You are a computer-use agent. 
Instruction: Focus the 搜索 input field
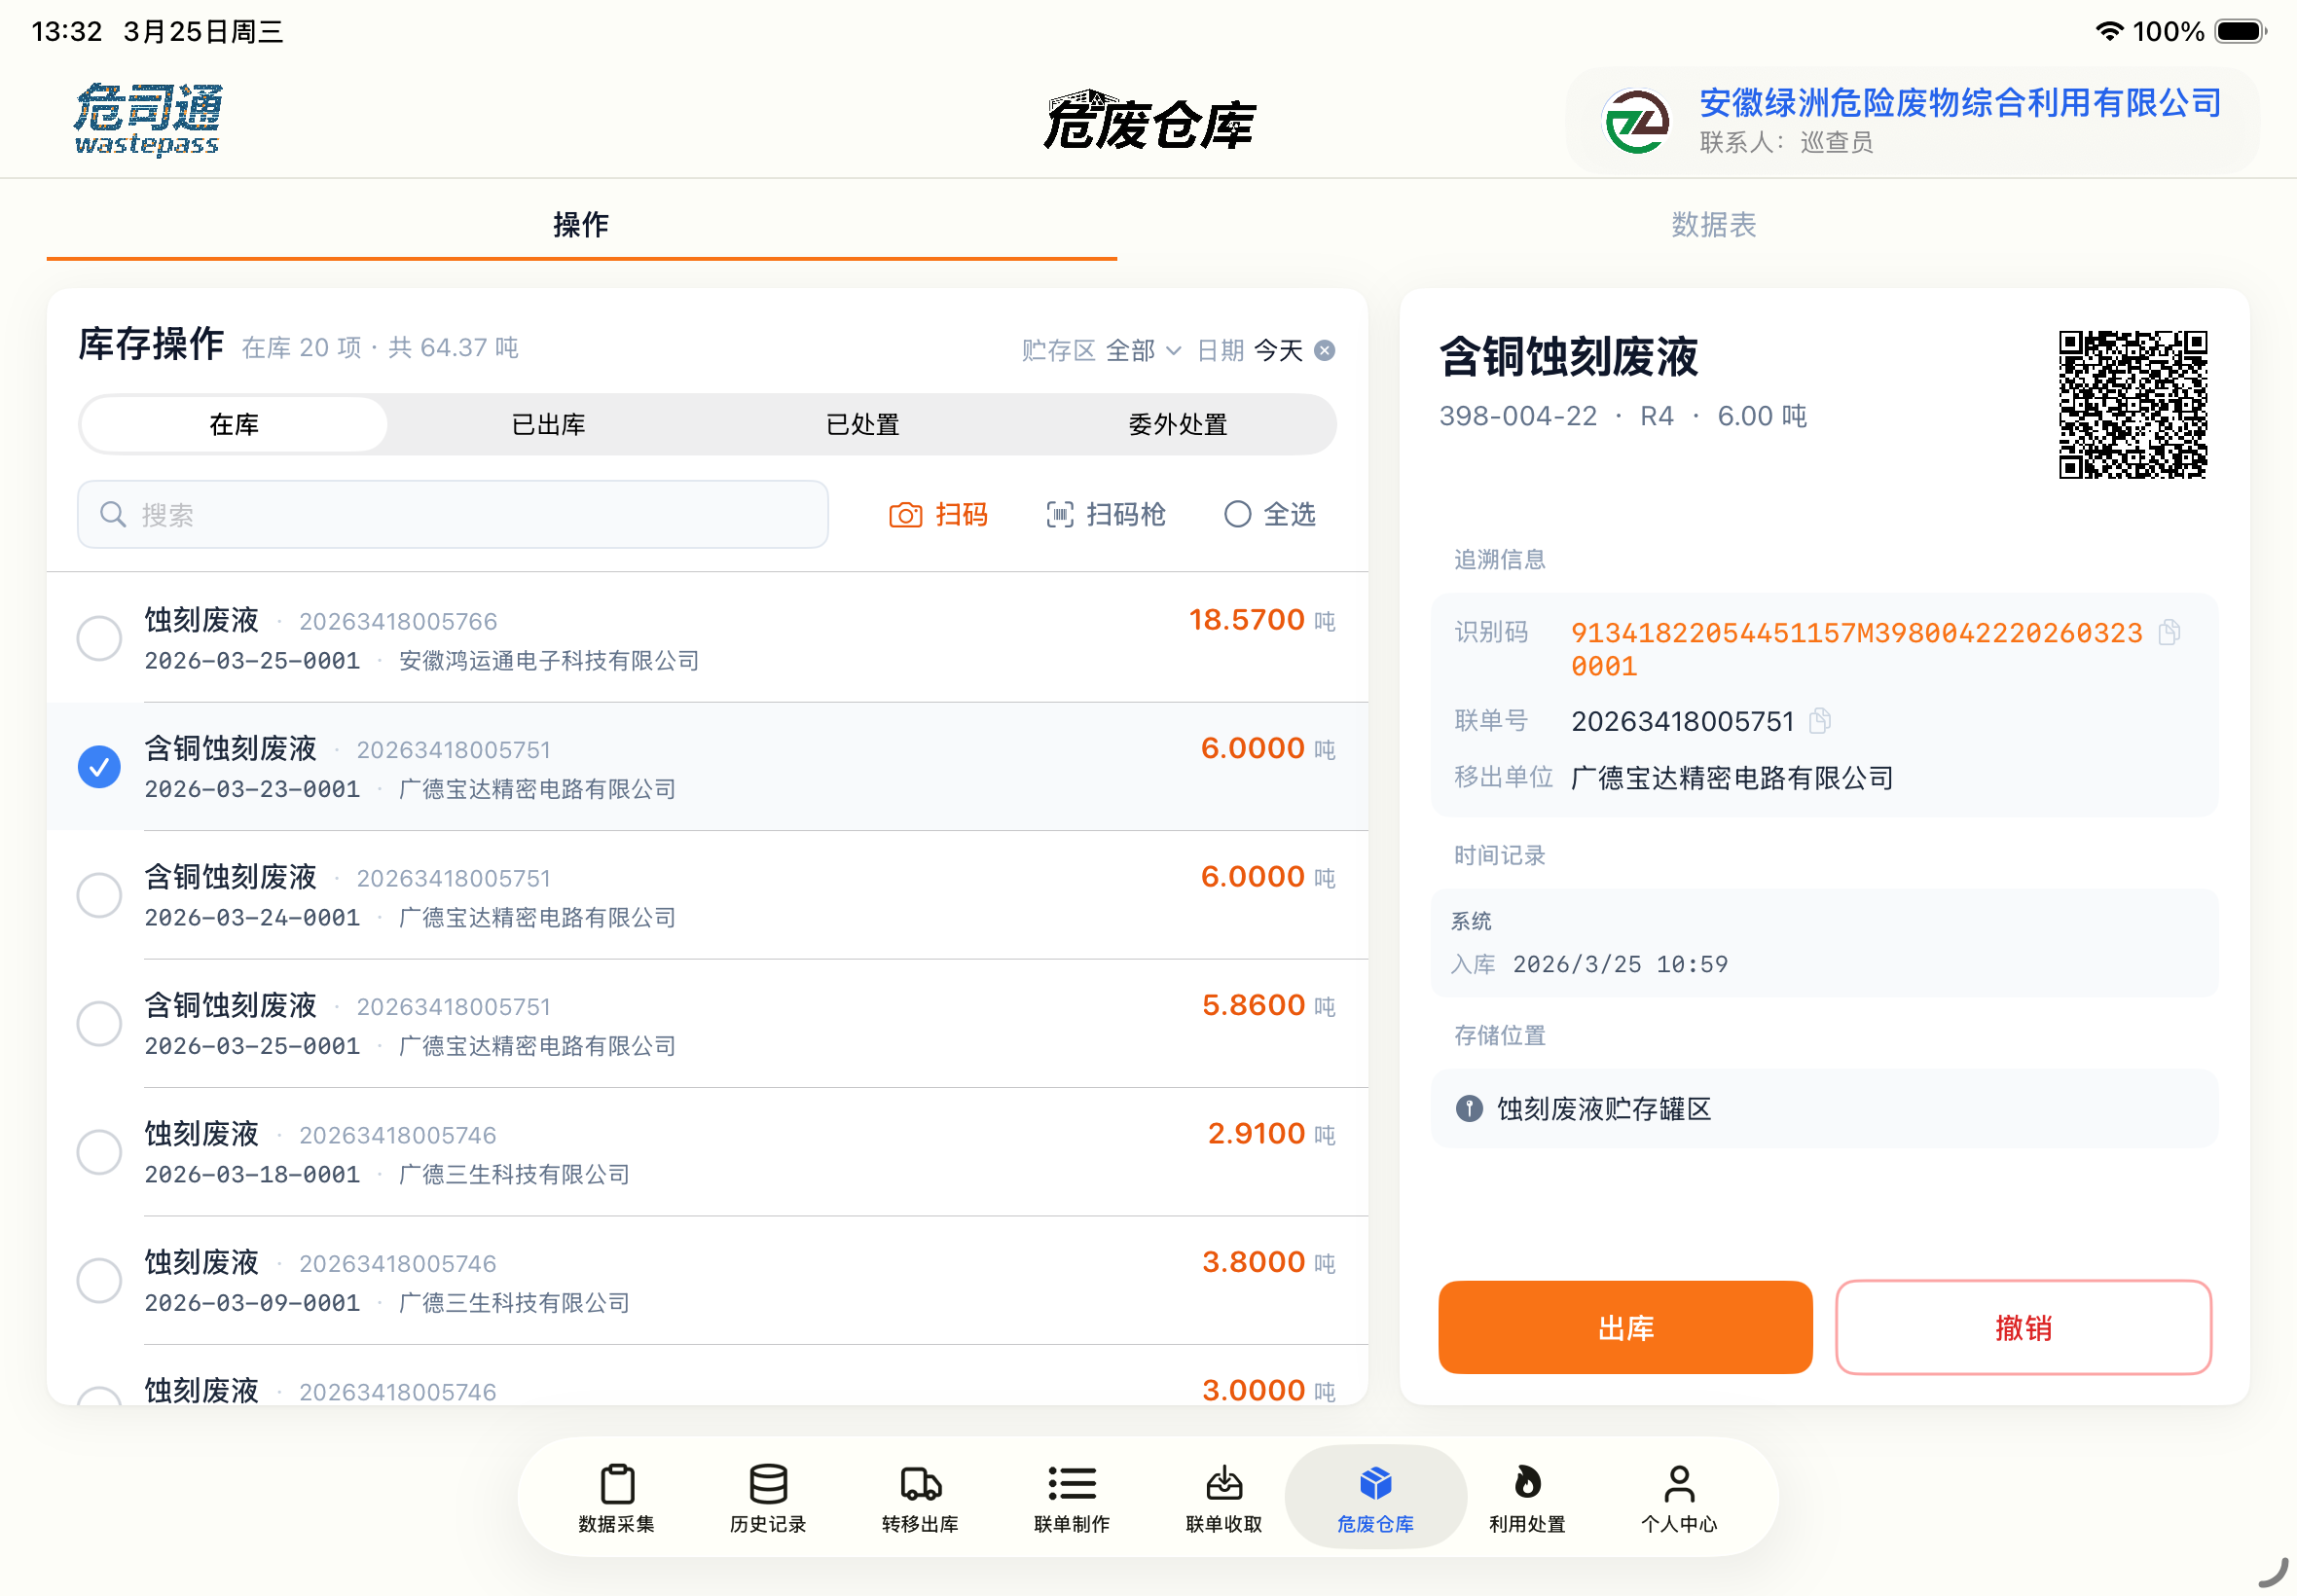[x=453, y=514]
